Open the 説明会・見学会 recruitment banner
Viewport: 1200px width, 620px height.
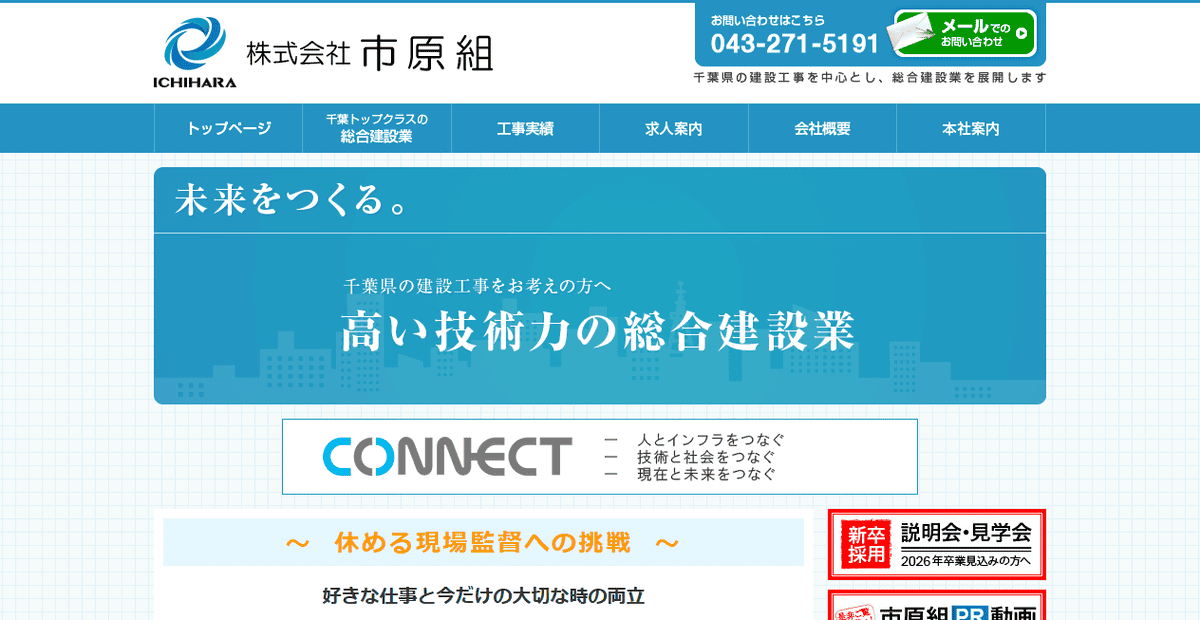point(935,545)
